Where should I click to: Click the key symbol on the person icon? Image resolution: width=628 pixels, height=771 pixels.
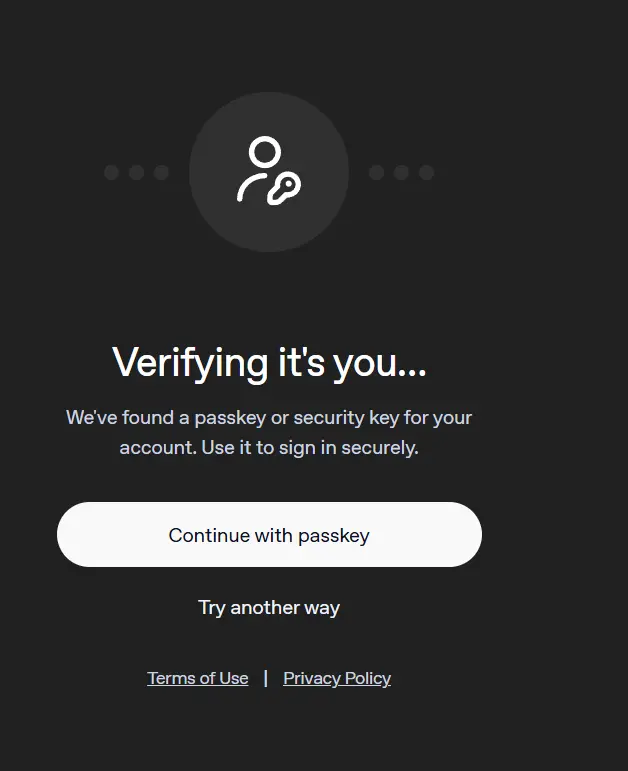284,189
